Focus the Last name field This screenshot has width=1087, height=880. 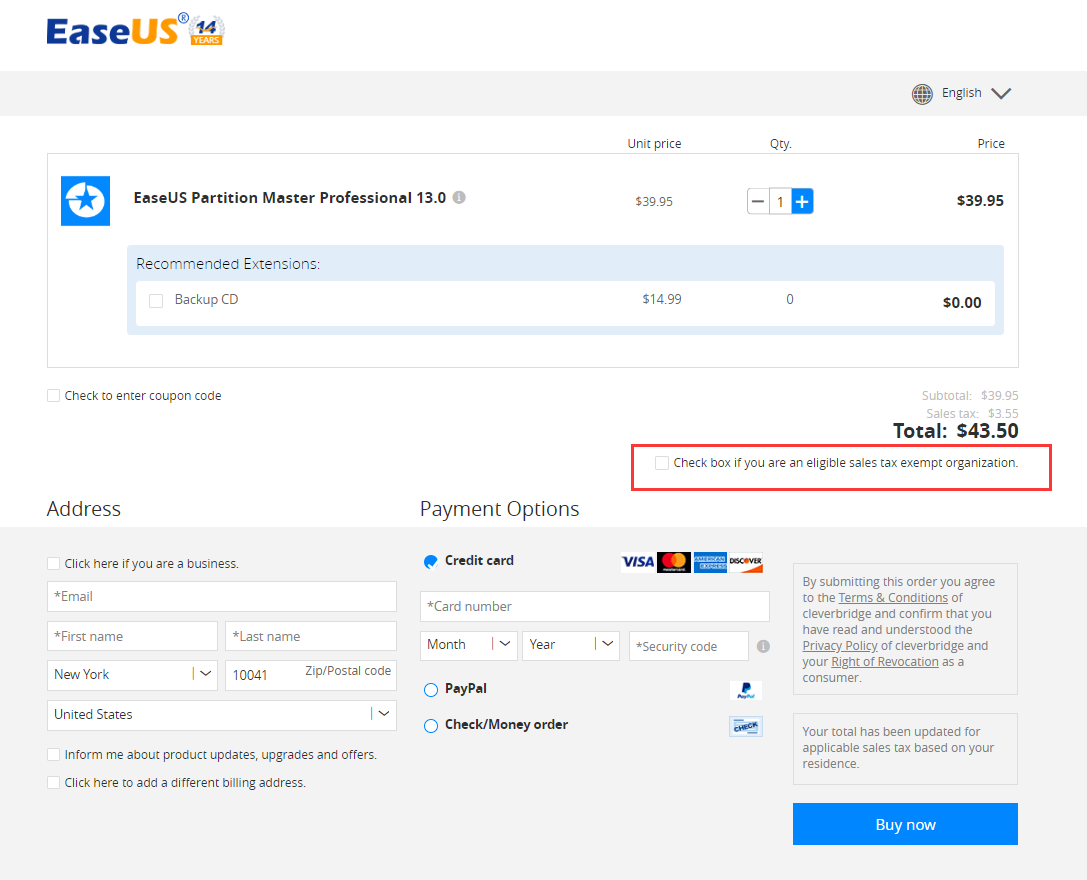pos(311,636)
